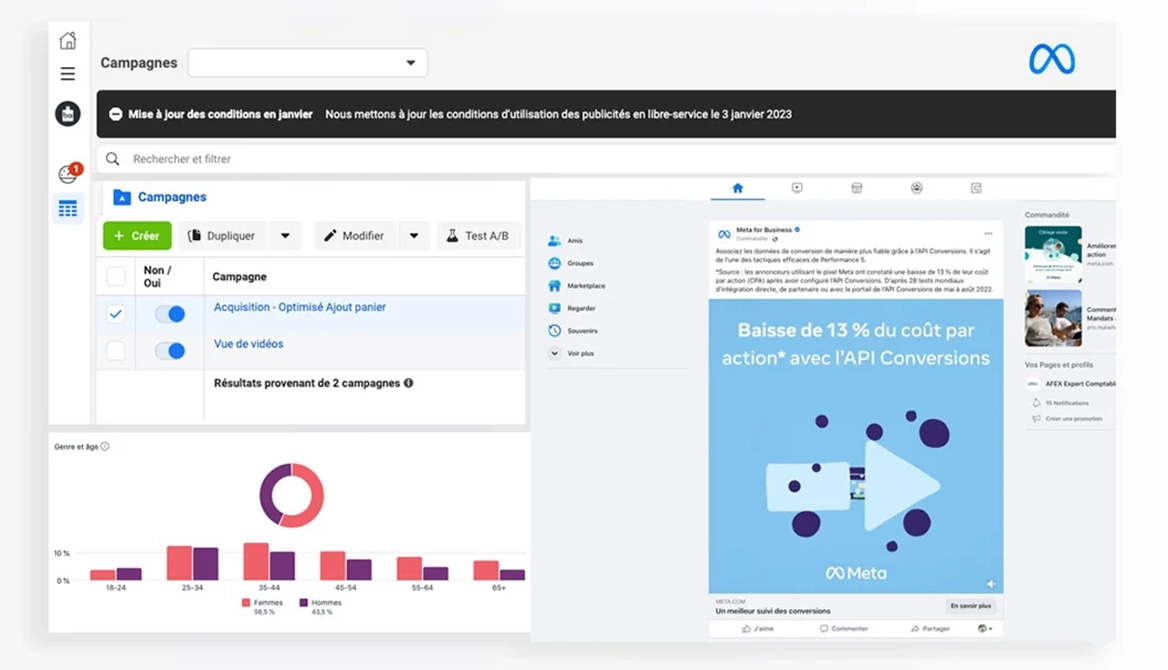Turn off the Vue de vidéos toggle
Viewport: 1168px width, 670px height.
coord(171,350)
